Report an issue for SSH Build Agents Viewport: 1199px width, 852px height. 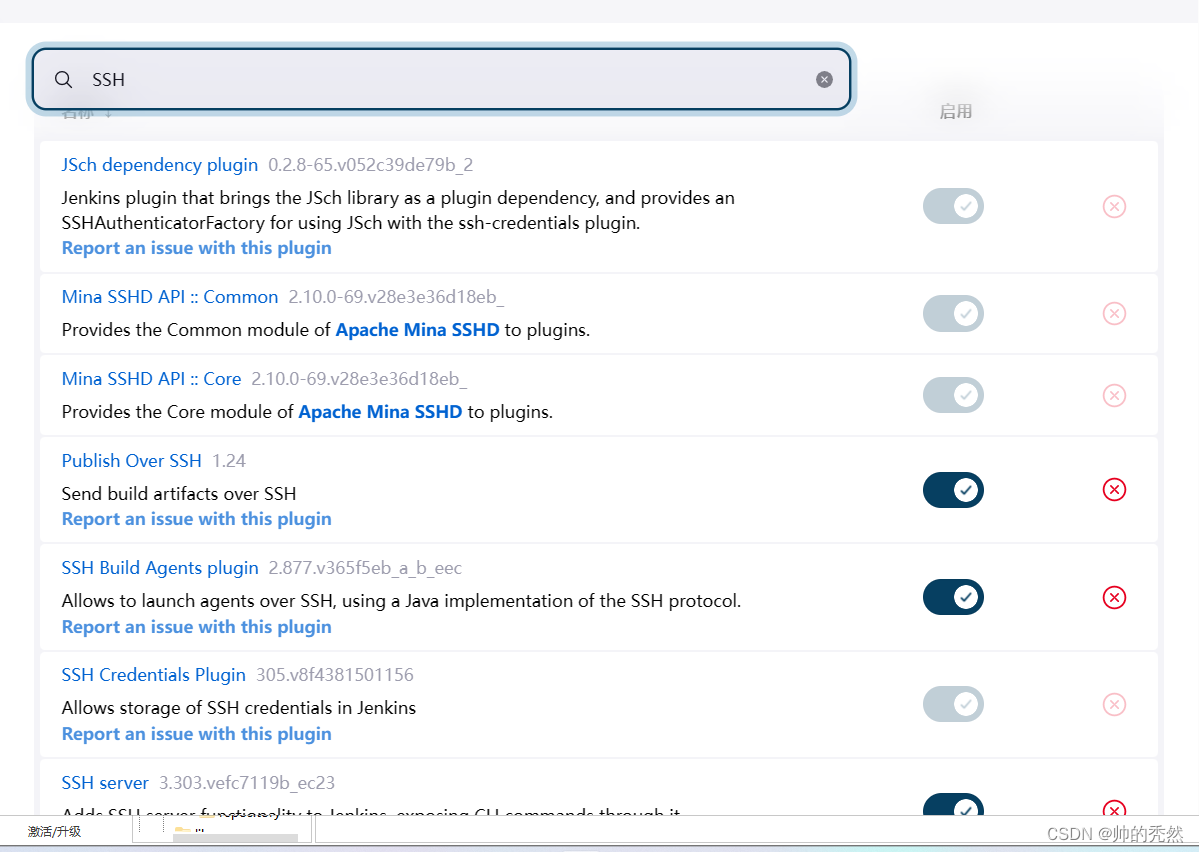(x=197, y=626)
